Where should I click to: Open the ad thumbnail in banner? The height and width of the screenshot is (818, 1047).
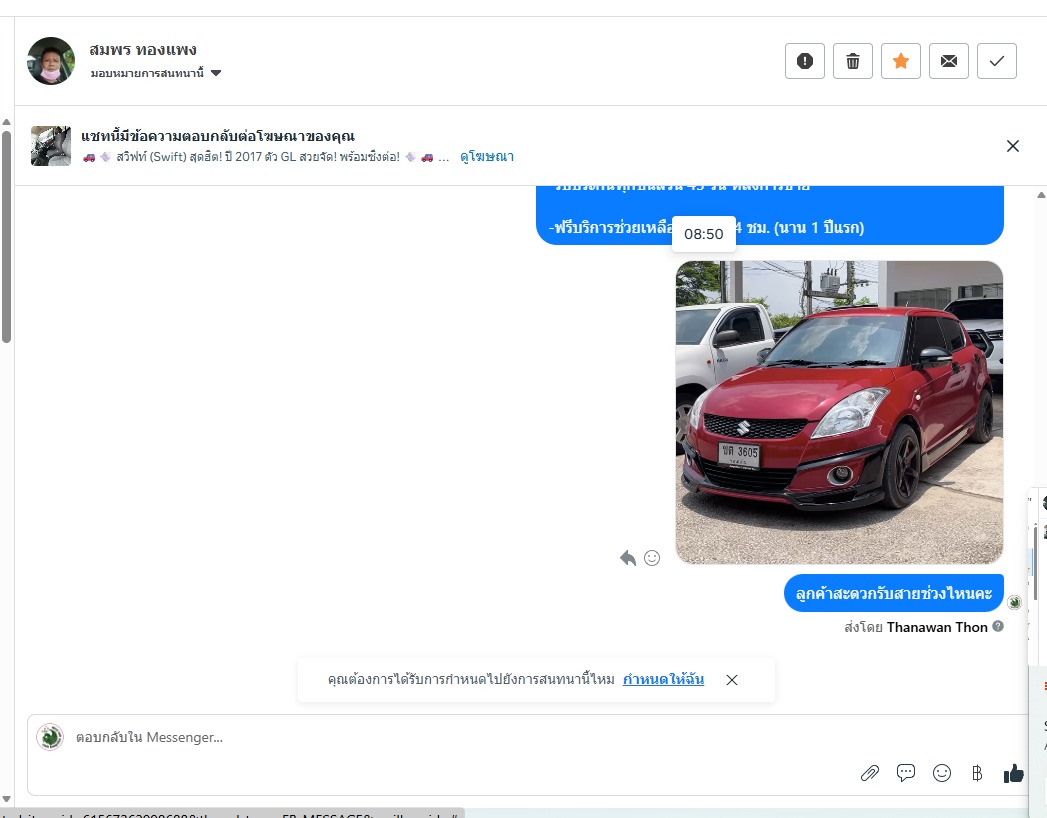(x=51, y=146)
